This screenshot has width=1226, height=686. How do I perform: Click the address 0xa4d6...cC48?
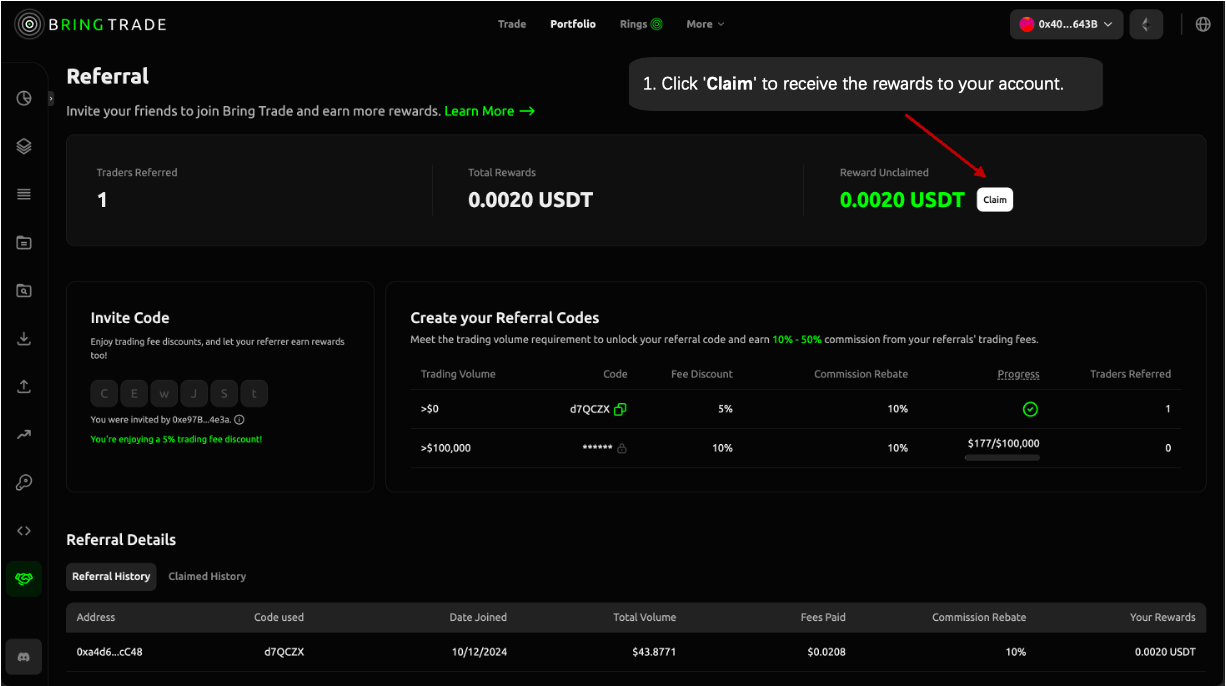(x=110, y=652)
